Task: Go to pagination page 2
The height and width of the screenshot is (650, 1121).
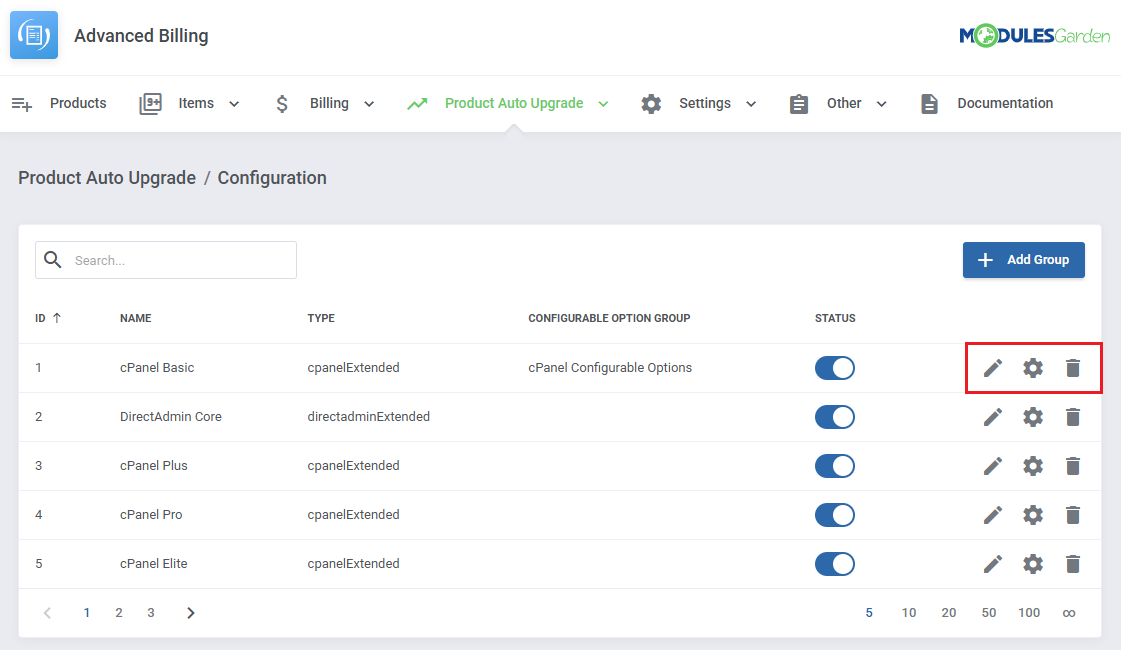Action: coord(119,613)
